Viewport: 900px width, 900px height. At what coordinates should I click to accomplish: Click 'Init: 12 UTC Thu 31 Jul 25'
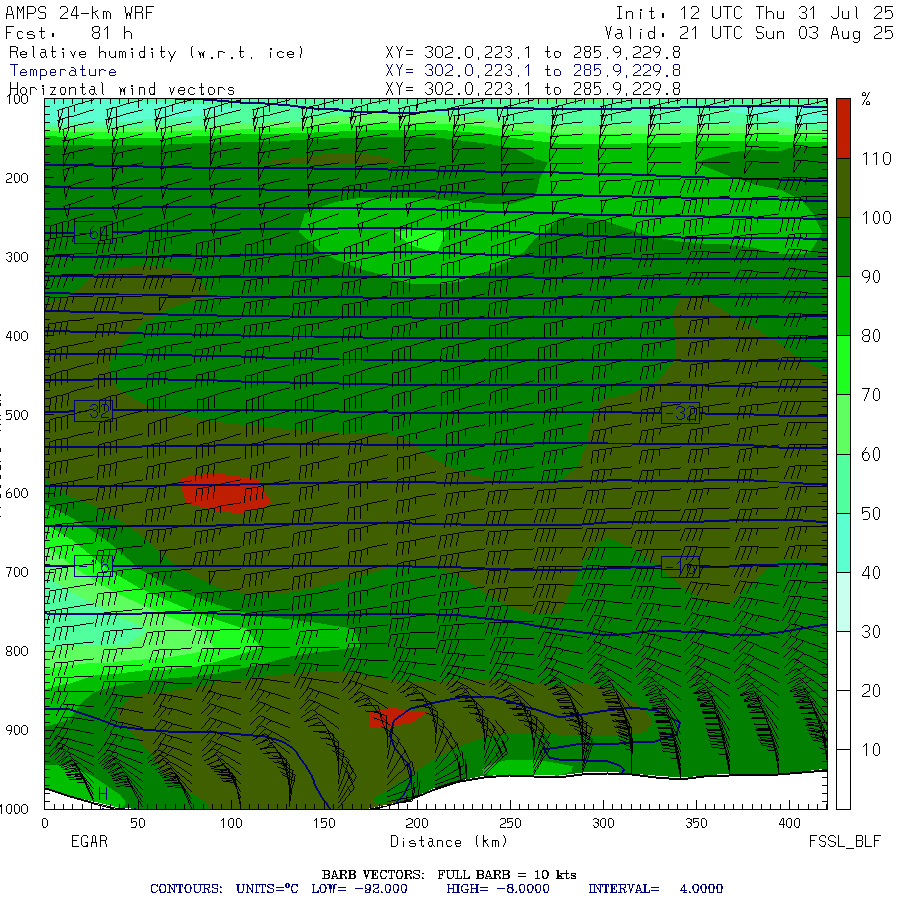pyautogui.click(x=754, y=13)
